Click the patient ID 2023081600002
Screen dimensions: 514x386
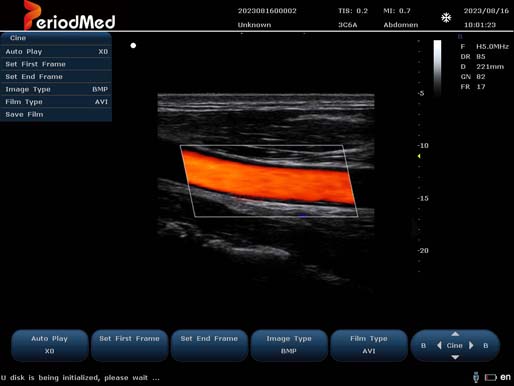[x=267, y=11]
